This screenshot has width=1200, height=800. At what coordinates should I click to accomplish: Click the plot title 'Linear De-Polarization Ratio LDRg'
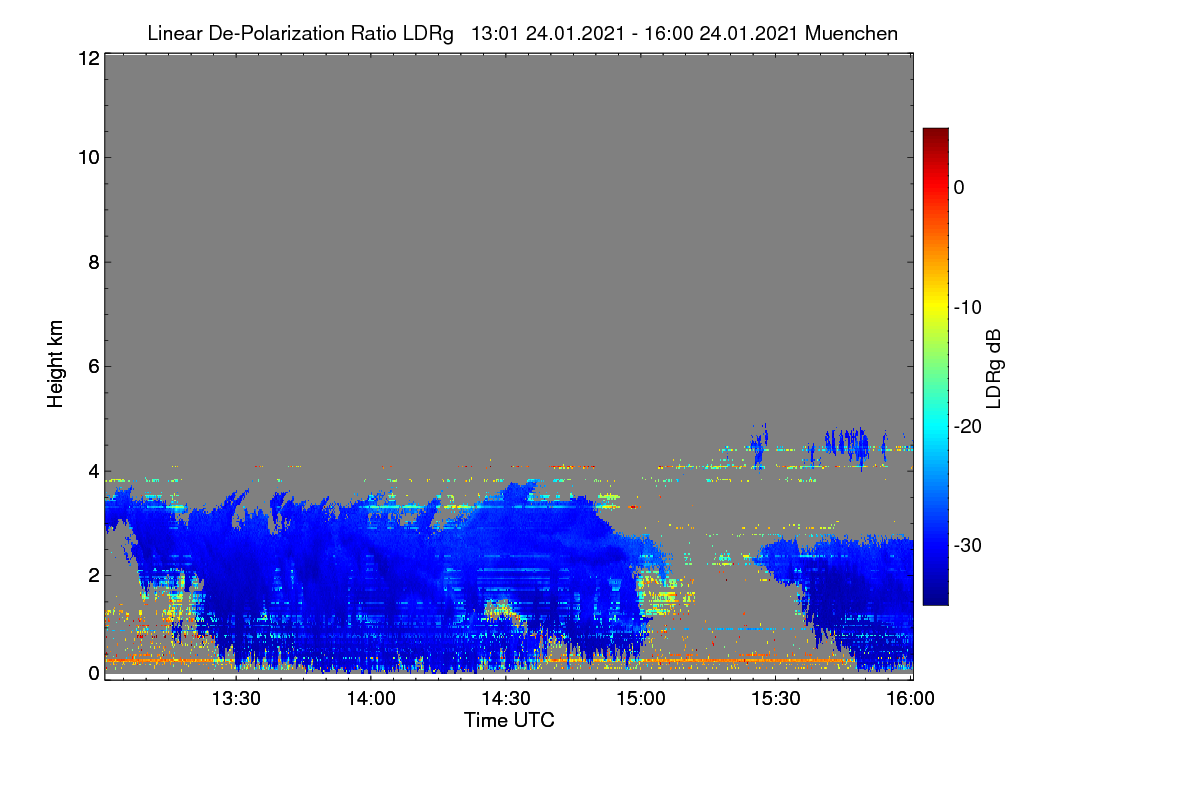click(300, 34)
